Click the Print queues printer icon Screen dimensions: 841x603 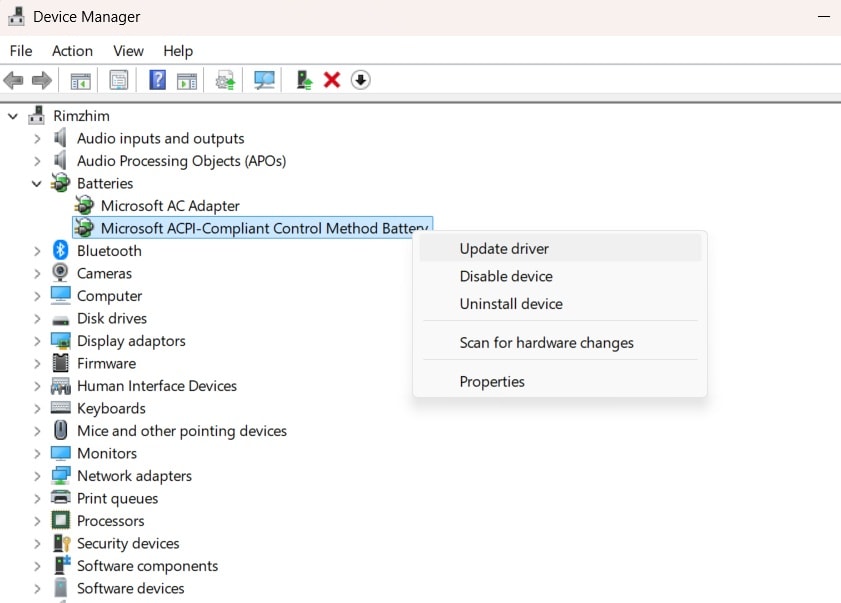click(61, 497)
